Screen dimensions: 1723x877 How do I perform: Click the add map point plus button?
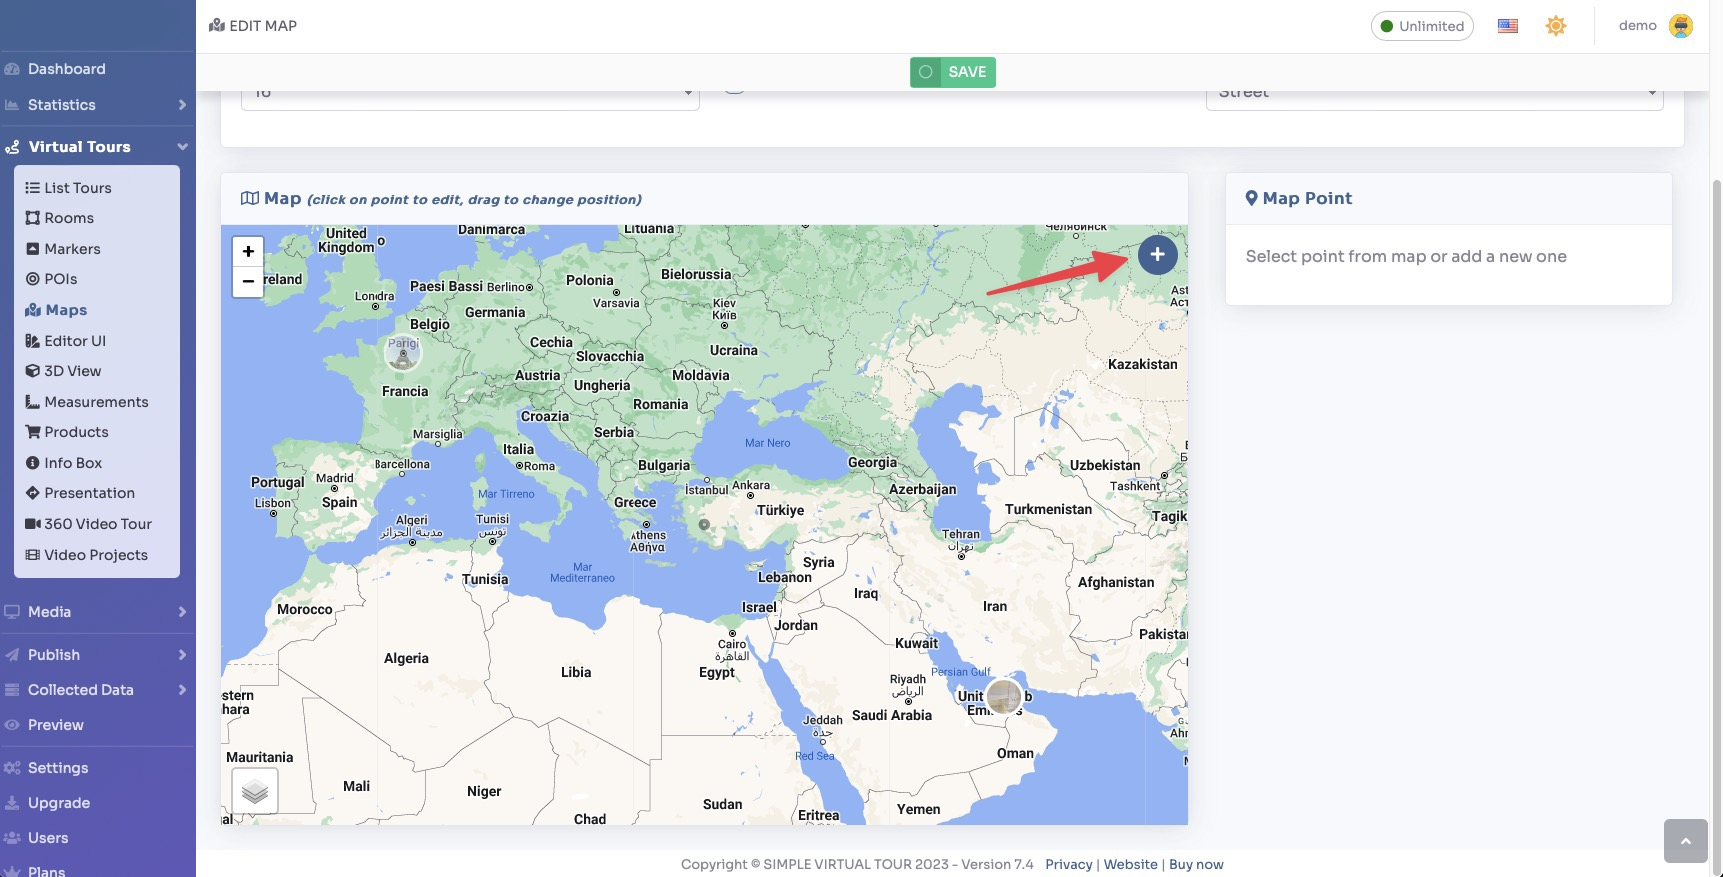(1157, 254)
